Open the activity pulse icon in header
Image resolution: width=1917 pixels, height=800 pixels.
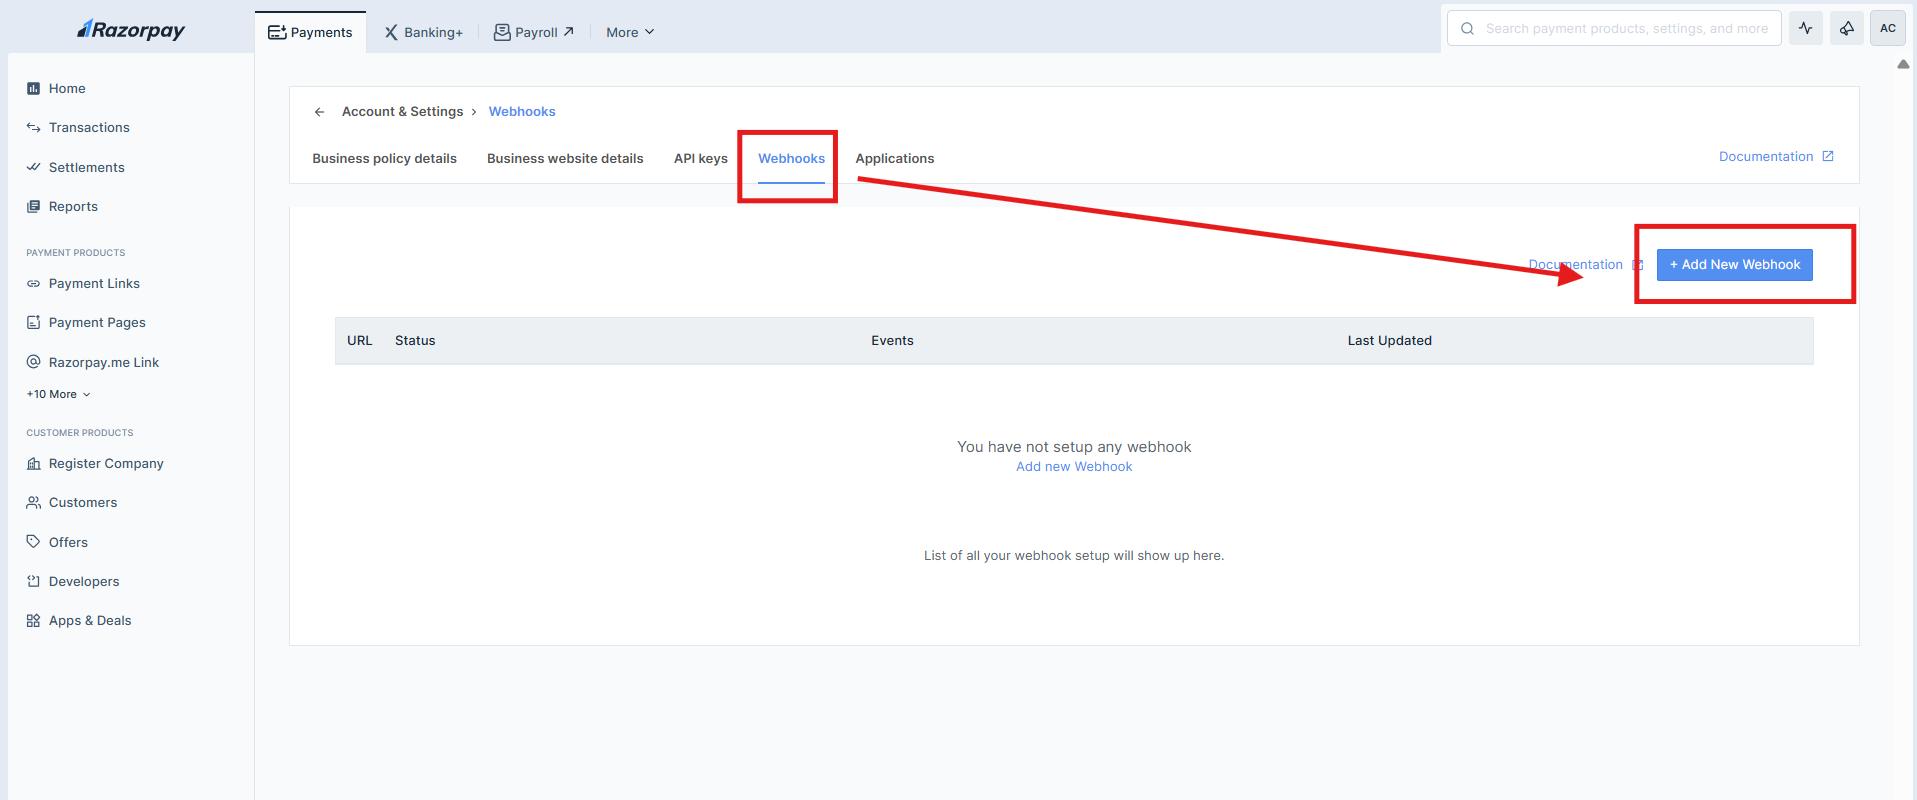pos(1805,29)
